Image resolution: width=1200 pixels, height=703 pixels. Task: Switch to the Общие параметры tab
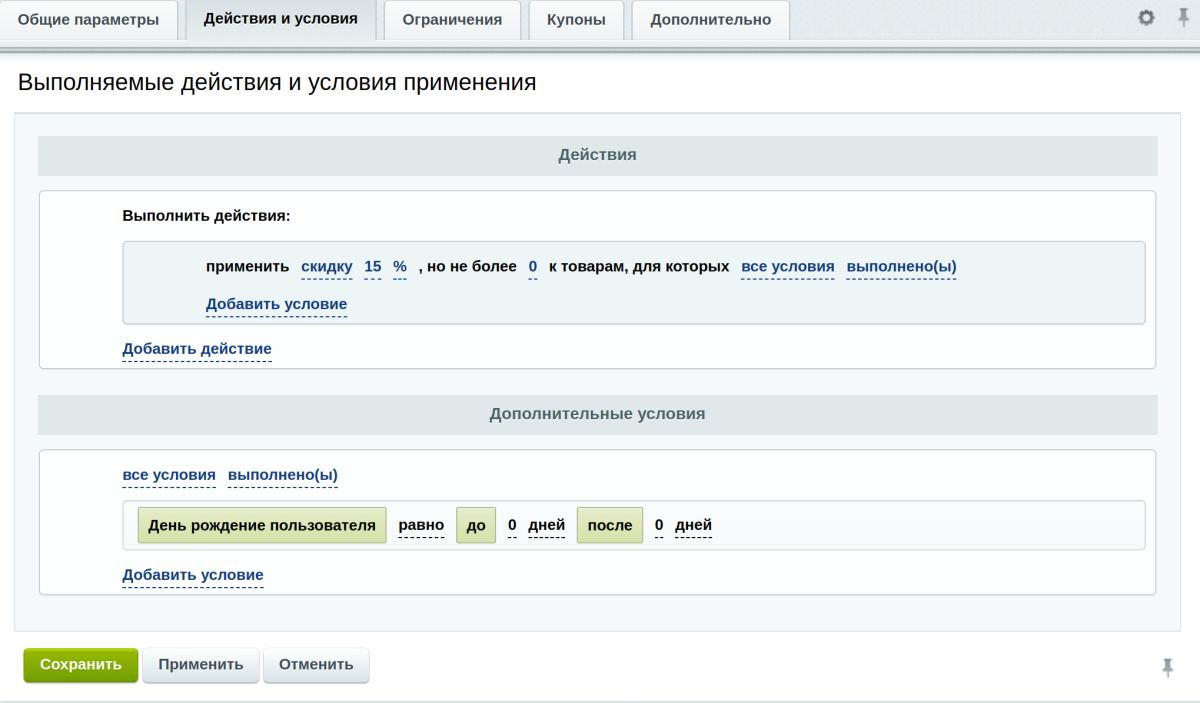pos(90,18)
